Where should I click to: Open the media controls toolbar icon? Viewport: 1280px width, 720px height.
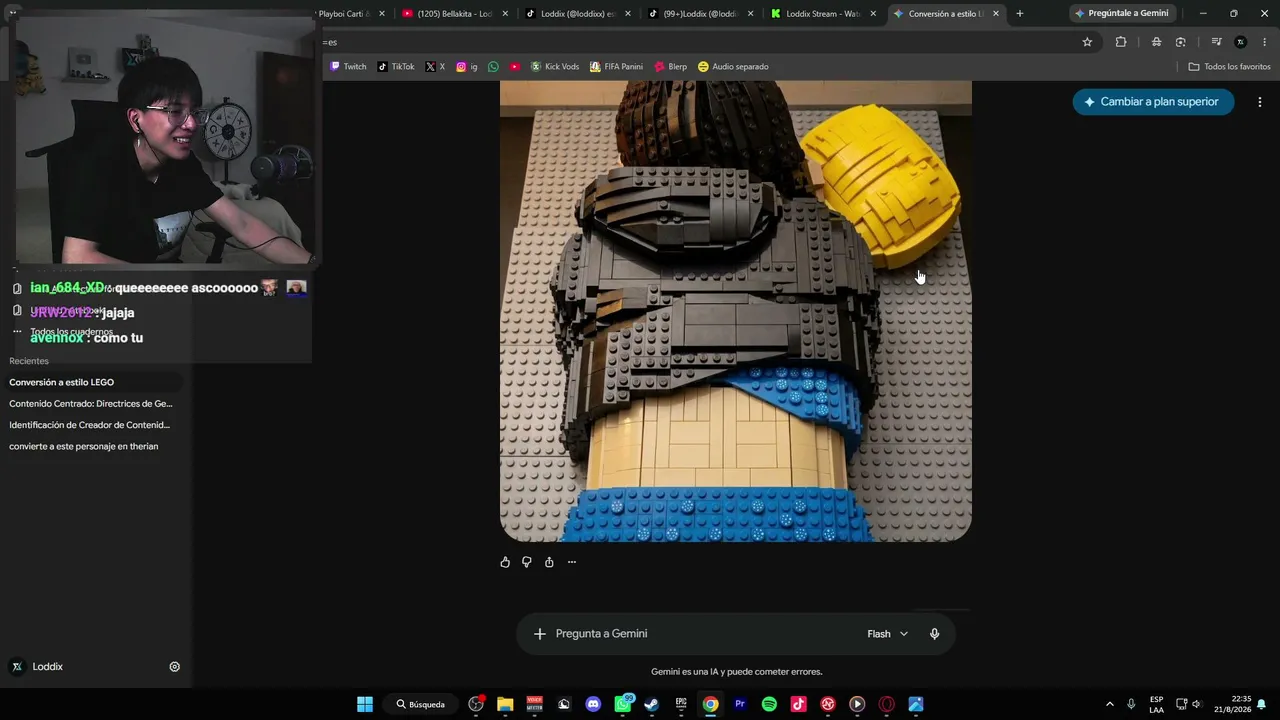pos(1216,42)
